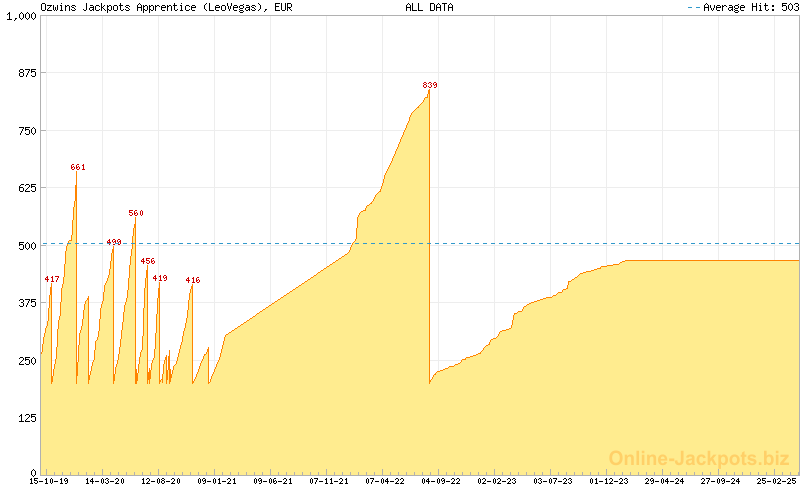Viewport: 800px width, 490px height.
Task: Click the 417 peak value label
Action: [52, 279]
